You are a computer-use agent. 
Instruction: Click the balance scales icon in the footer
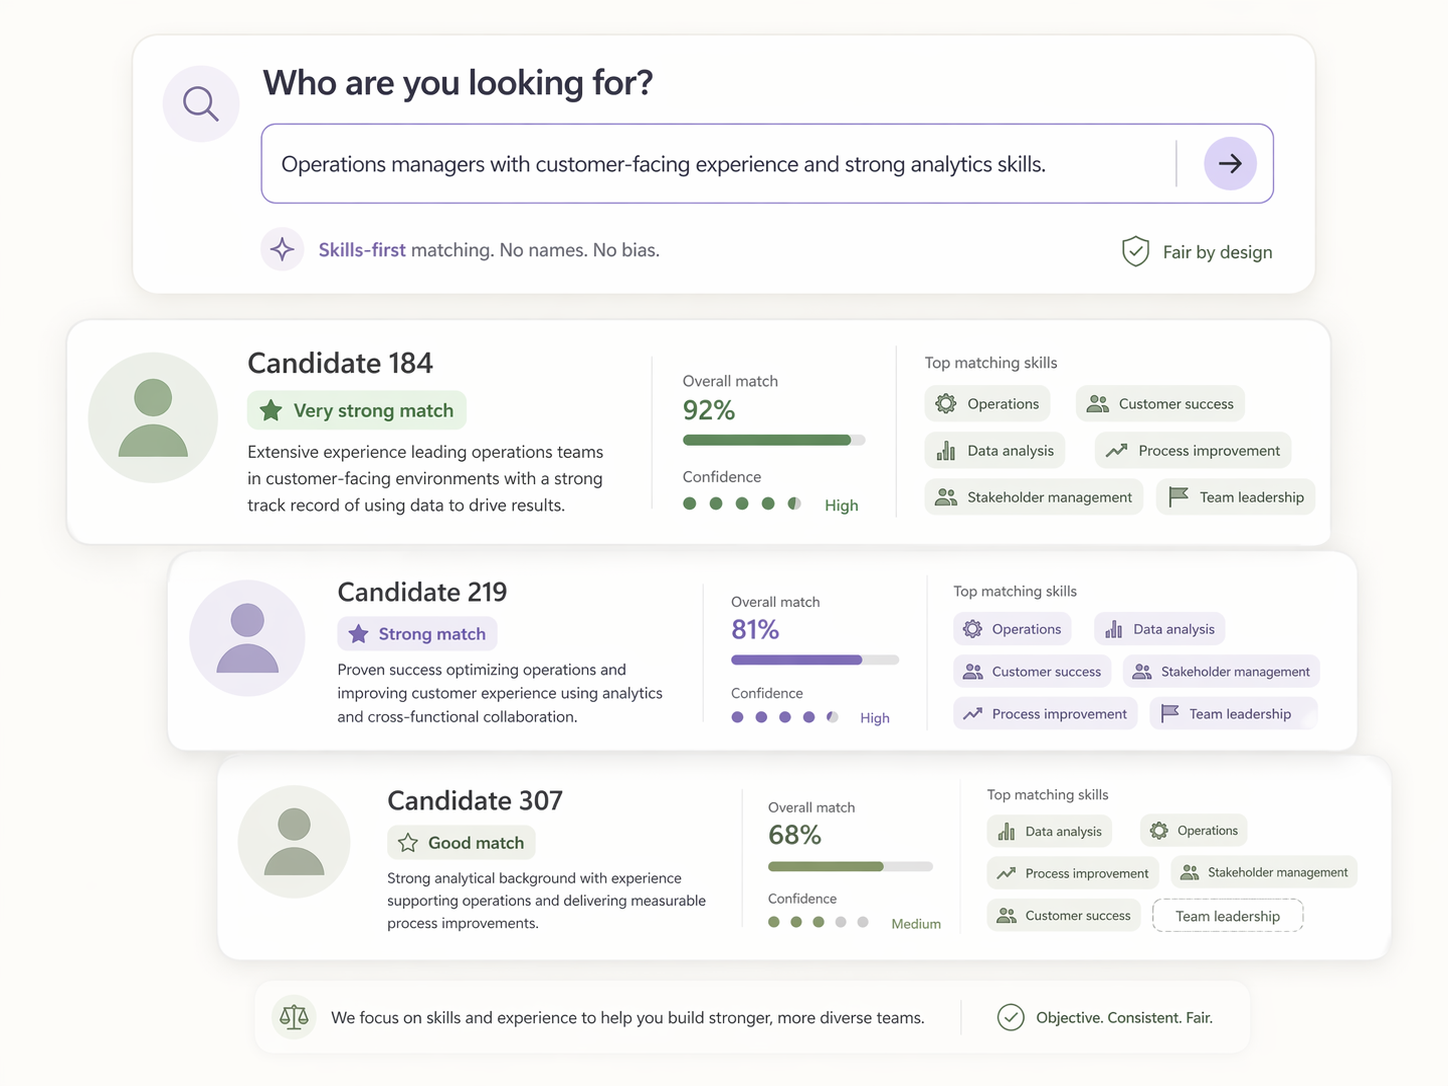coord(294,1018)
